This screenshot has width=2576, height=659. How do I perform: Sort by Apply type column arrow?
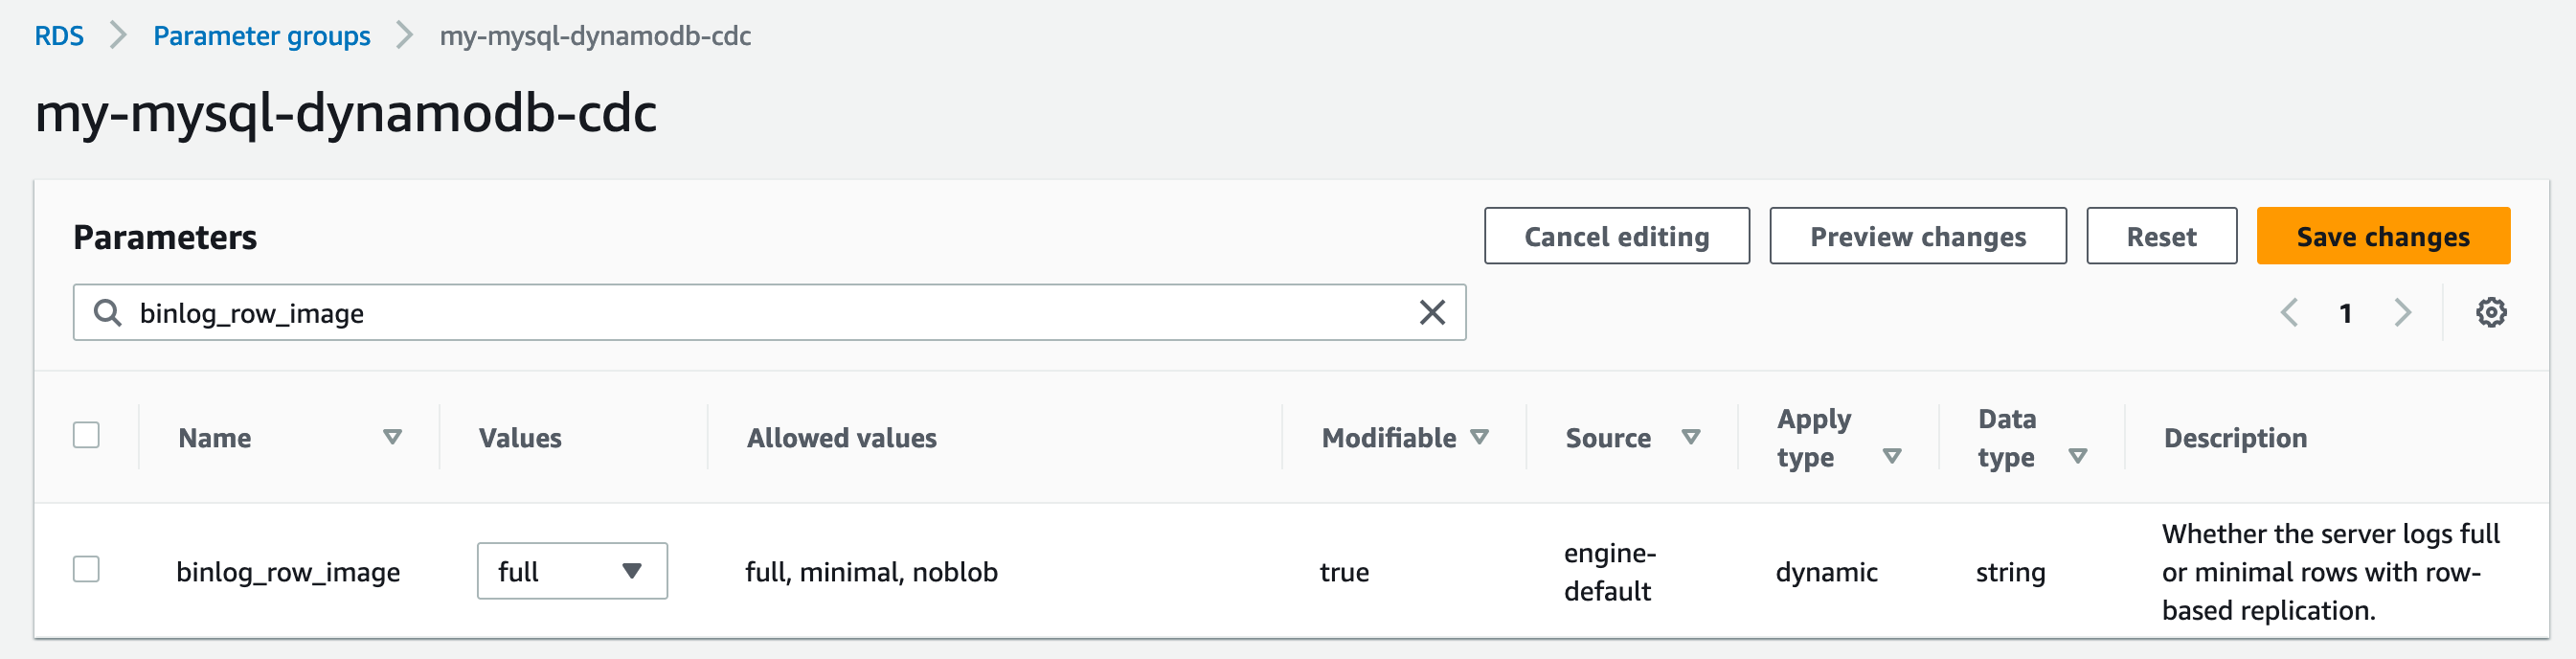(1891, 456)
